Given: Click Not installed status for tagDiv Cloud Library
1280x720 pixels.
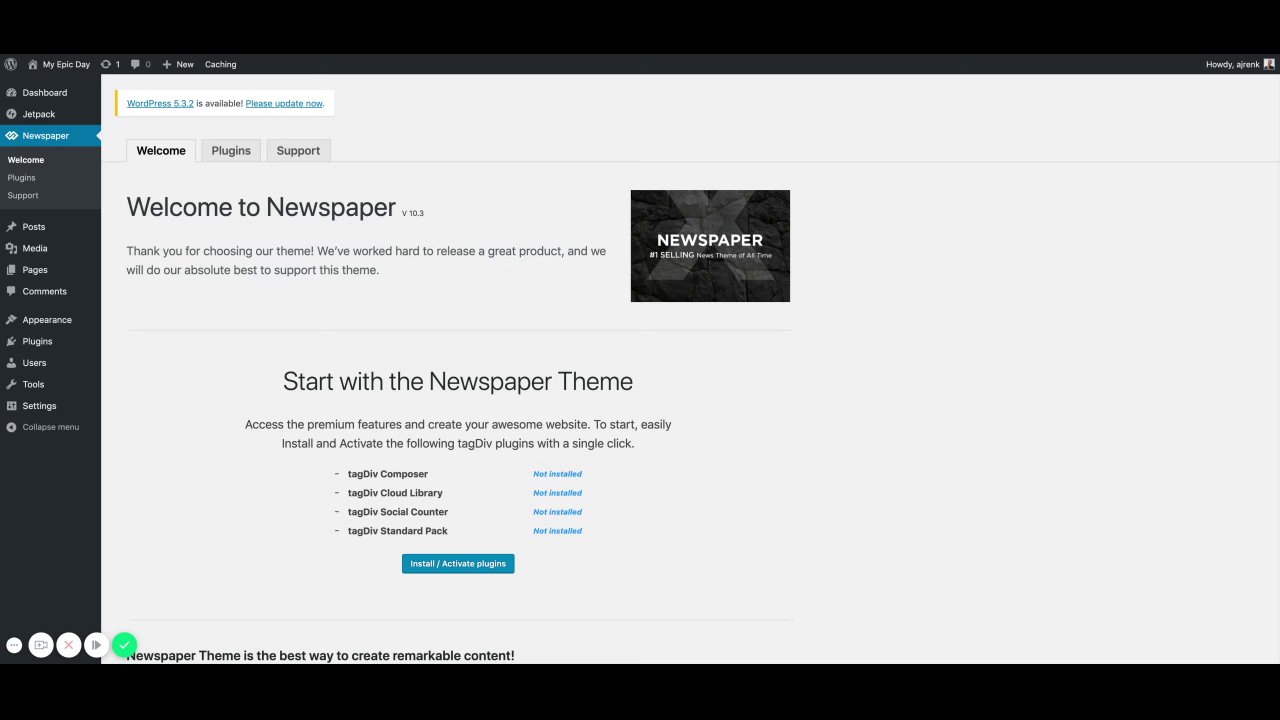Looking at the screenshot, I should coord(557,493).
